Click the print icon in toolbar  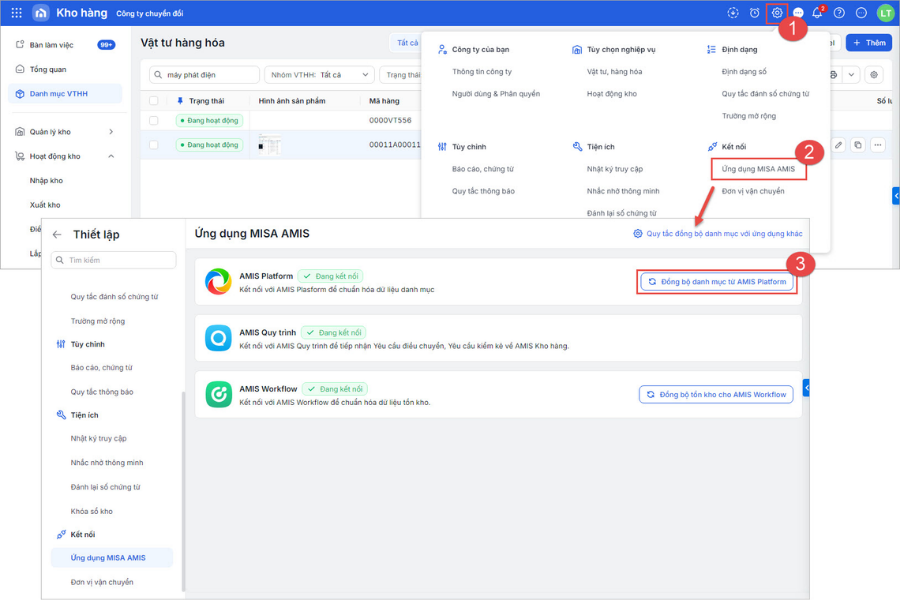pyautogui.click(x=833, y=75)
